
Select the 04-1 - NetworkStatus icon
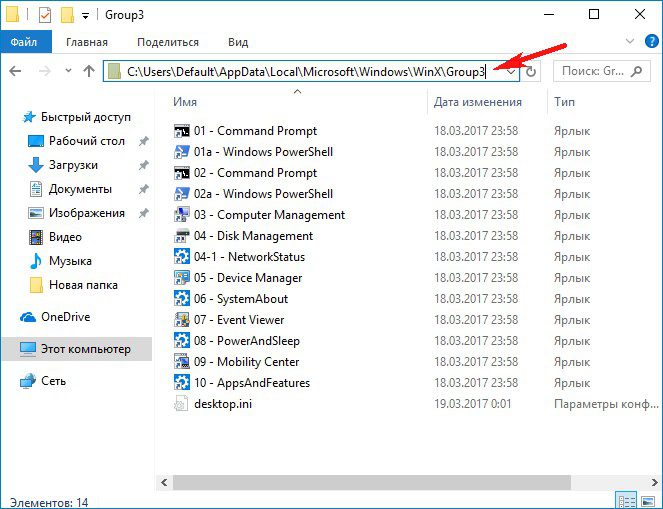point(182,257)
